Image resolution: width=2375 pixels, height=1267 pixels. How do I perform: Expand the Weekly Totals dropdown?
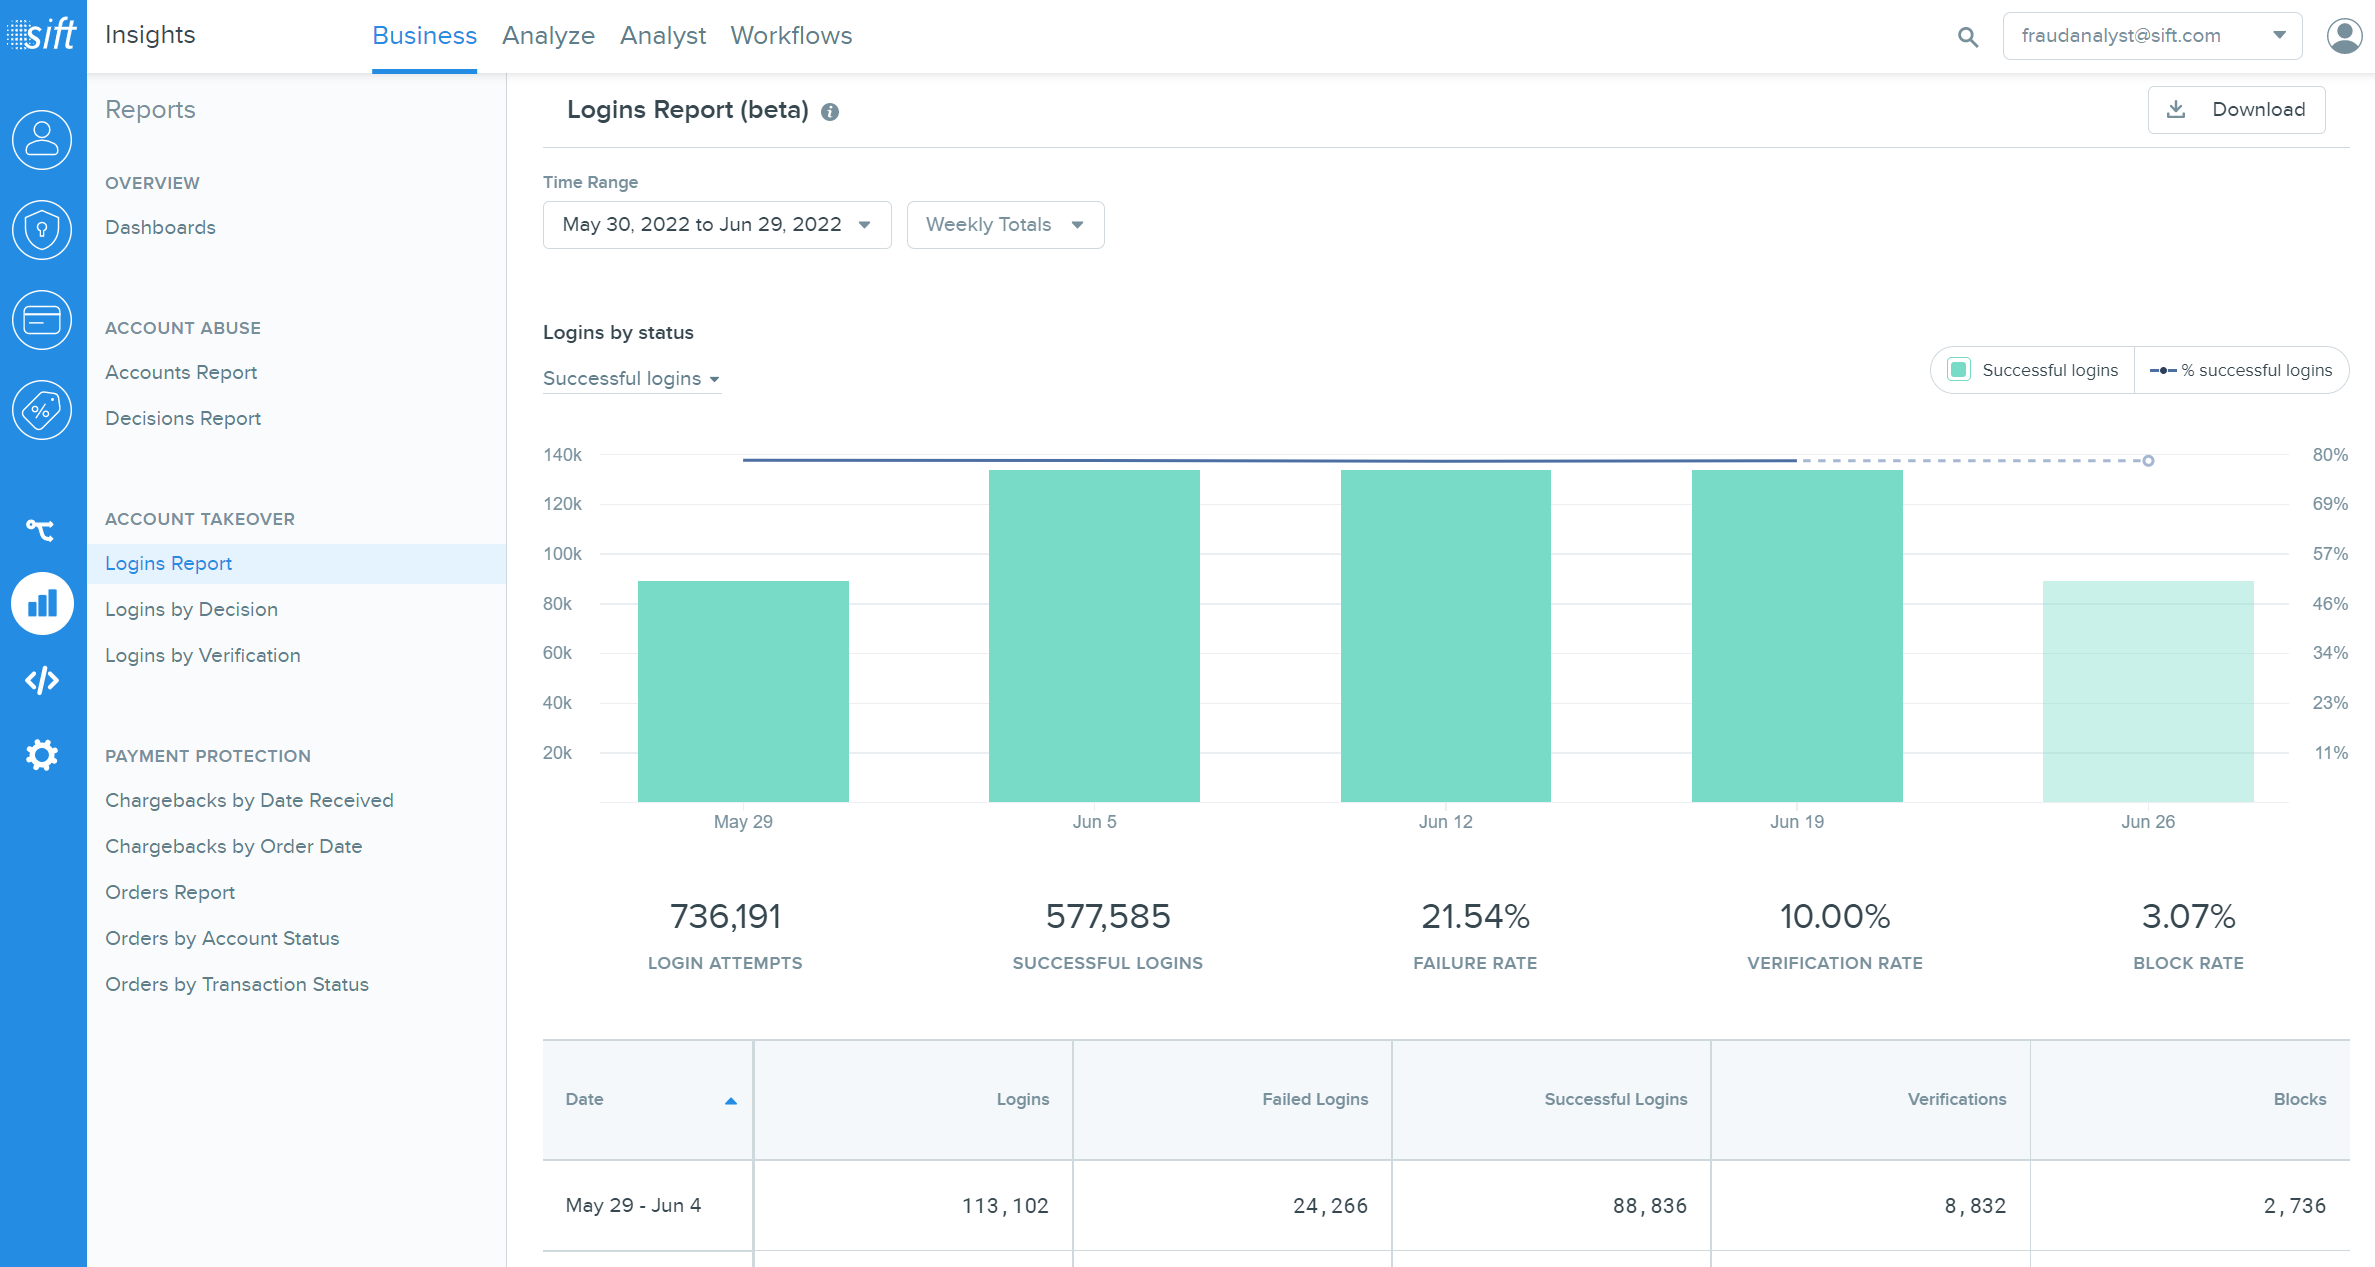pos(1004,224)
